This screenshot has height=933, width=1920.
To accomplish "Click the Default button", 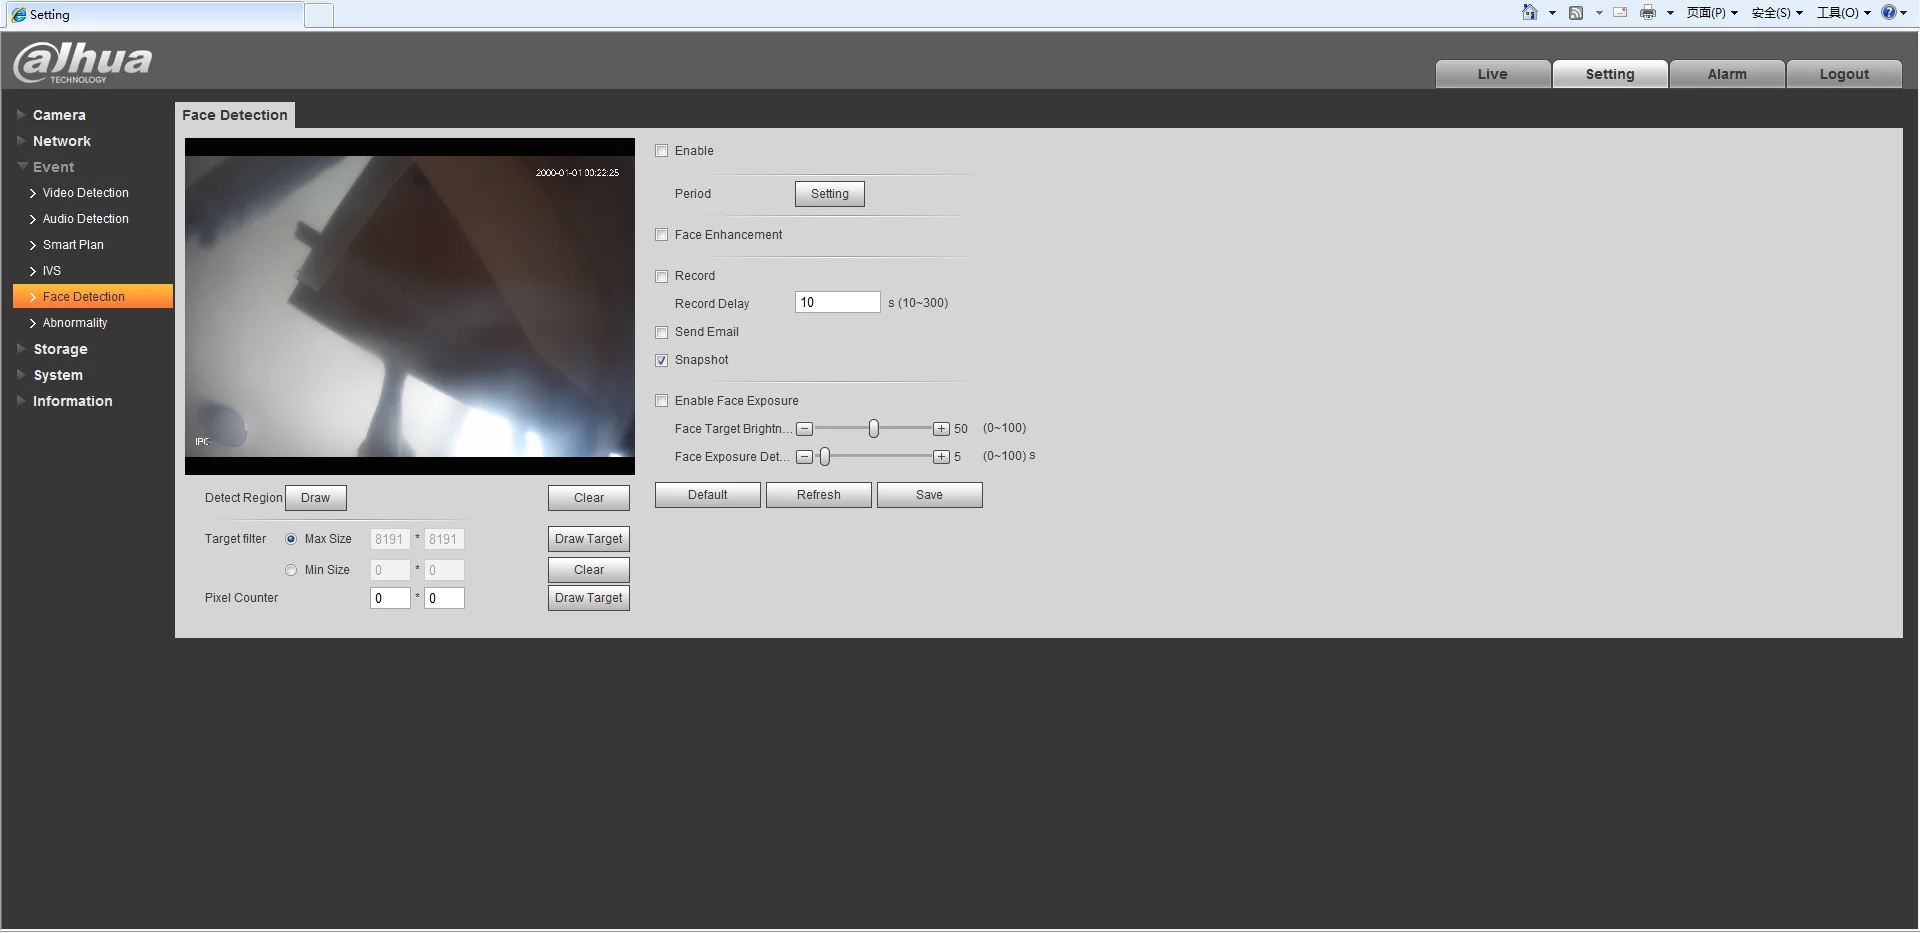I will point(708,495).
